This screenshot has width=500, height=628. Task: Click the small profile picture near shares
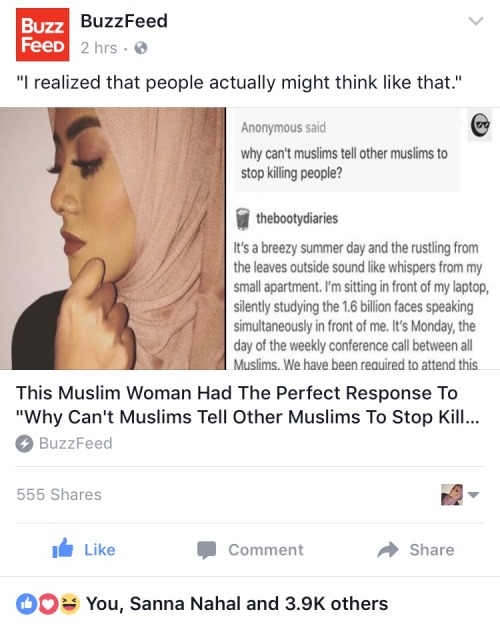point(452,495)
